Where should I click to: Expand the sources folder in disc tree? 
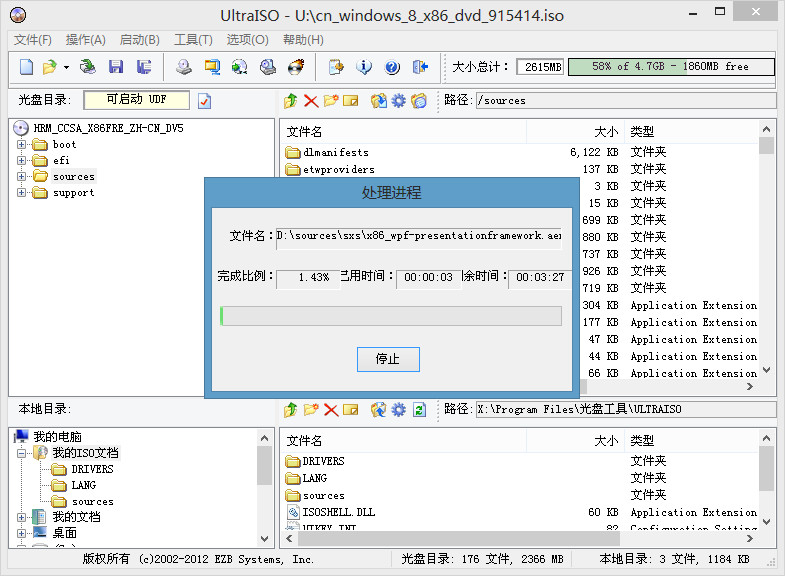click(21, 177)
